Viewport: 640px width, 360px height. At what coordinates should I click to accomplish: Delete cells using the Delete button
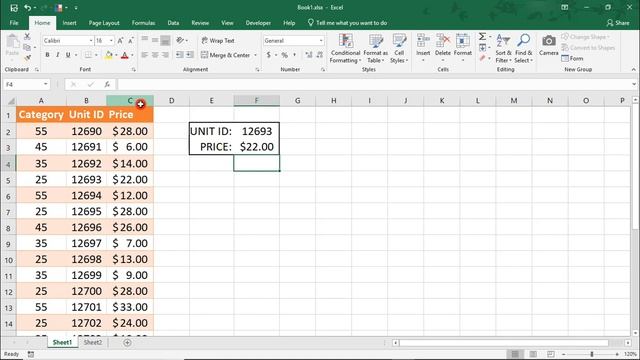[442, 48]
